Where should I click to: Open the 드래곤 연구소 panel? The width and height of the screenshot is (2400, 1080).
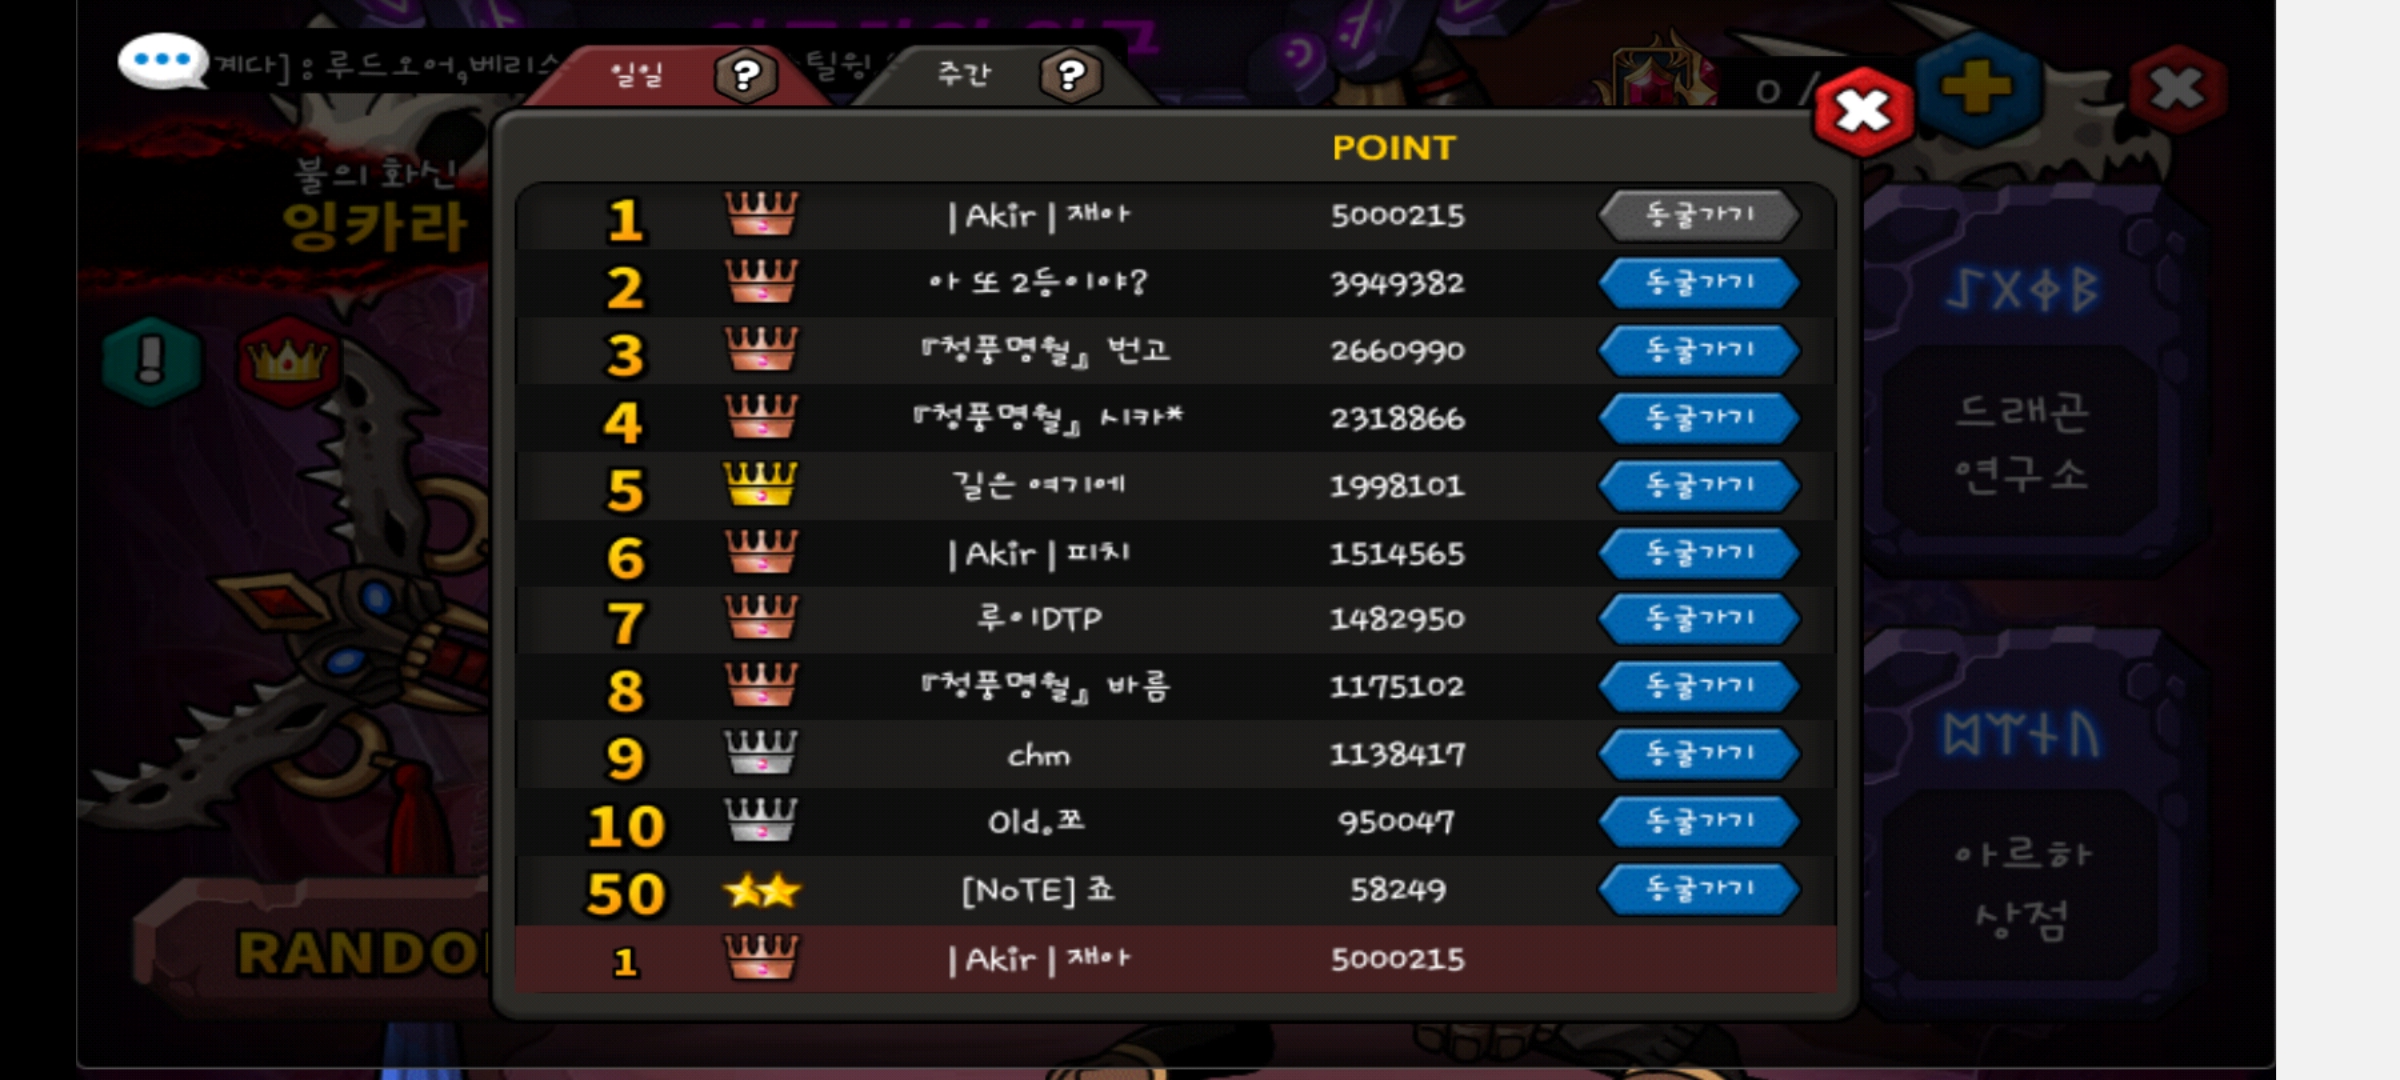(2021, 443)
